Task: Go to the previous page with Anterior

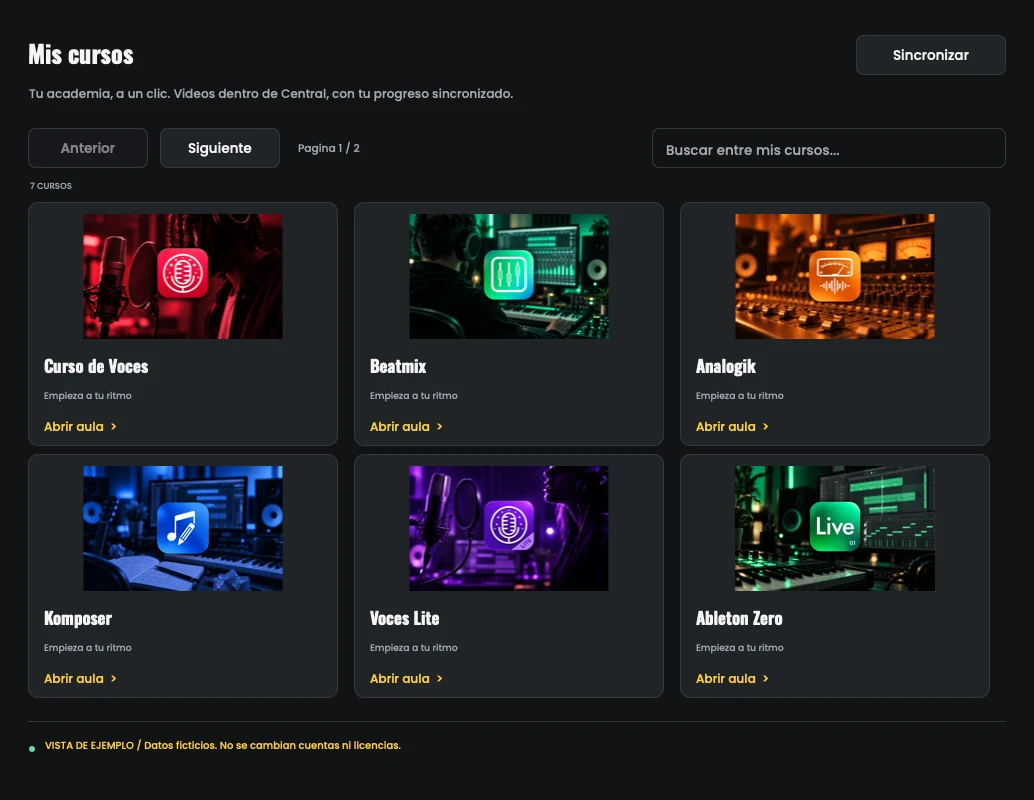Action: [x=88, y=148]
